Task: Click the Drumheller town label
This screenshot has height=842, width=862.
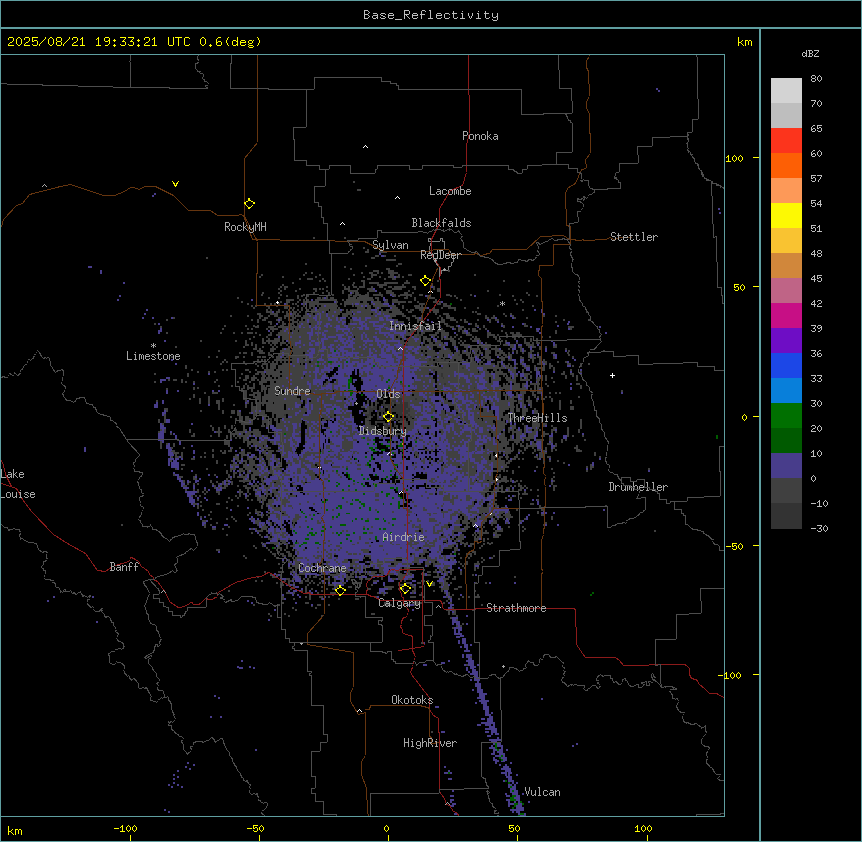Action: coord(638,487)
